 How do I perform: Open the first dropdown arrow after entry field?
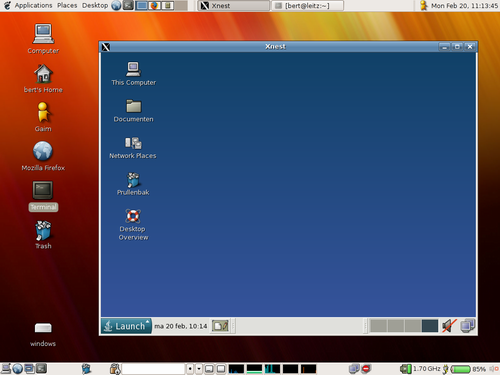[190, 369]
